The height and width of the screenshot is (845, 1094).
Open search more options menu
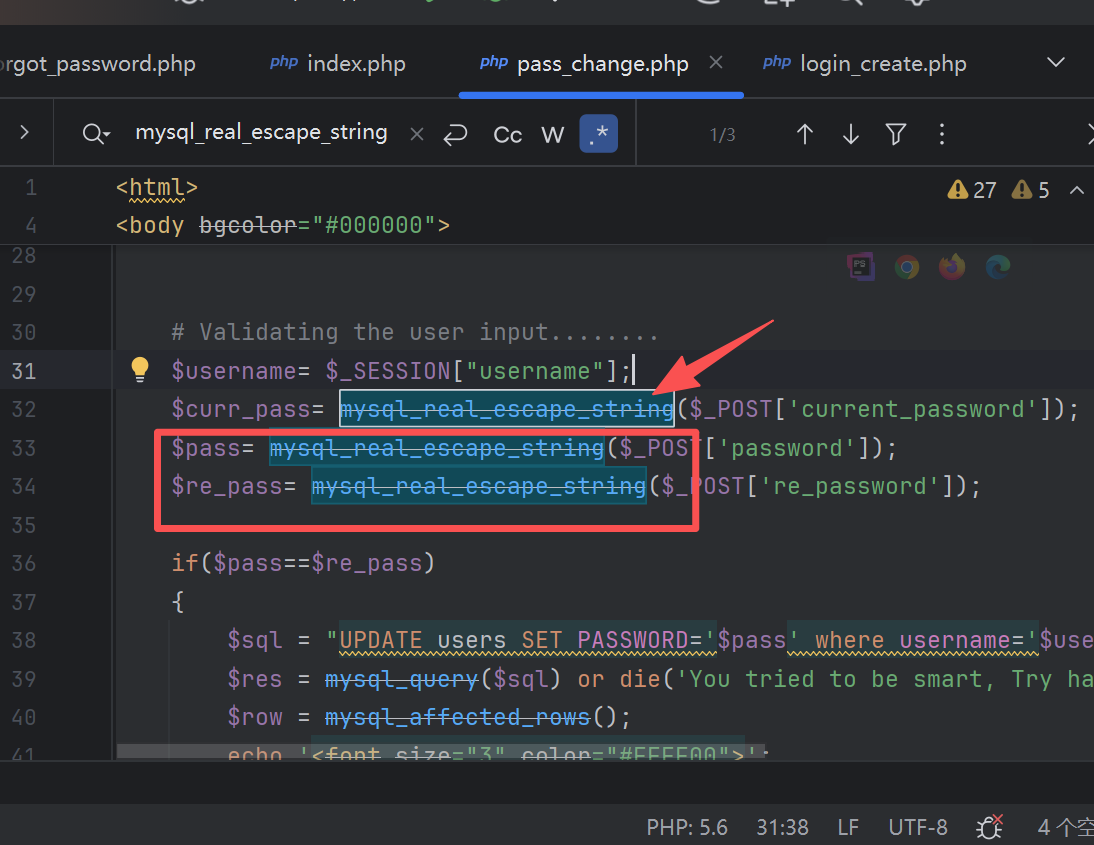(x=942, y=134)
